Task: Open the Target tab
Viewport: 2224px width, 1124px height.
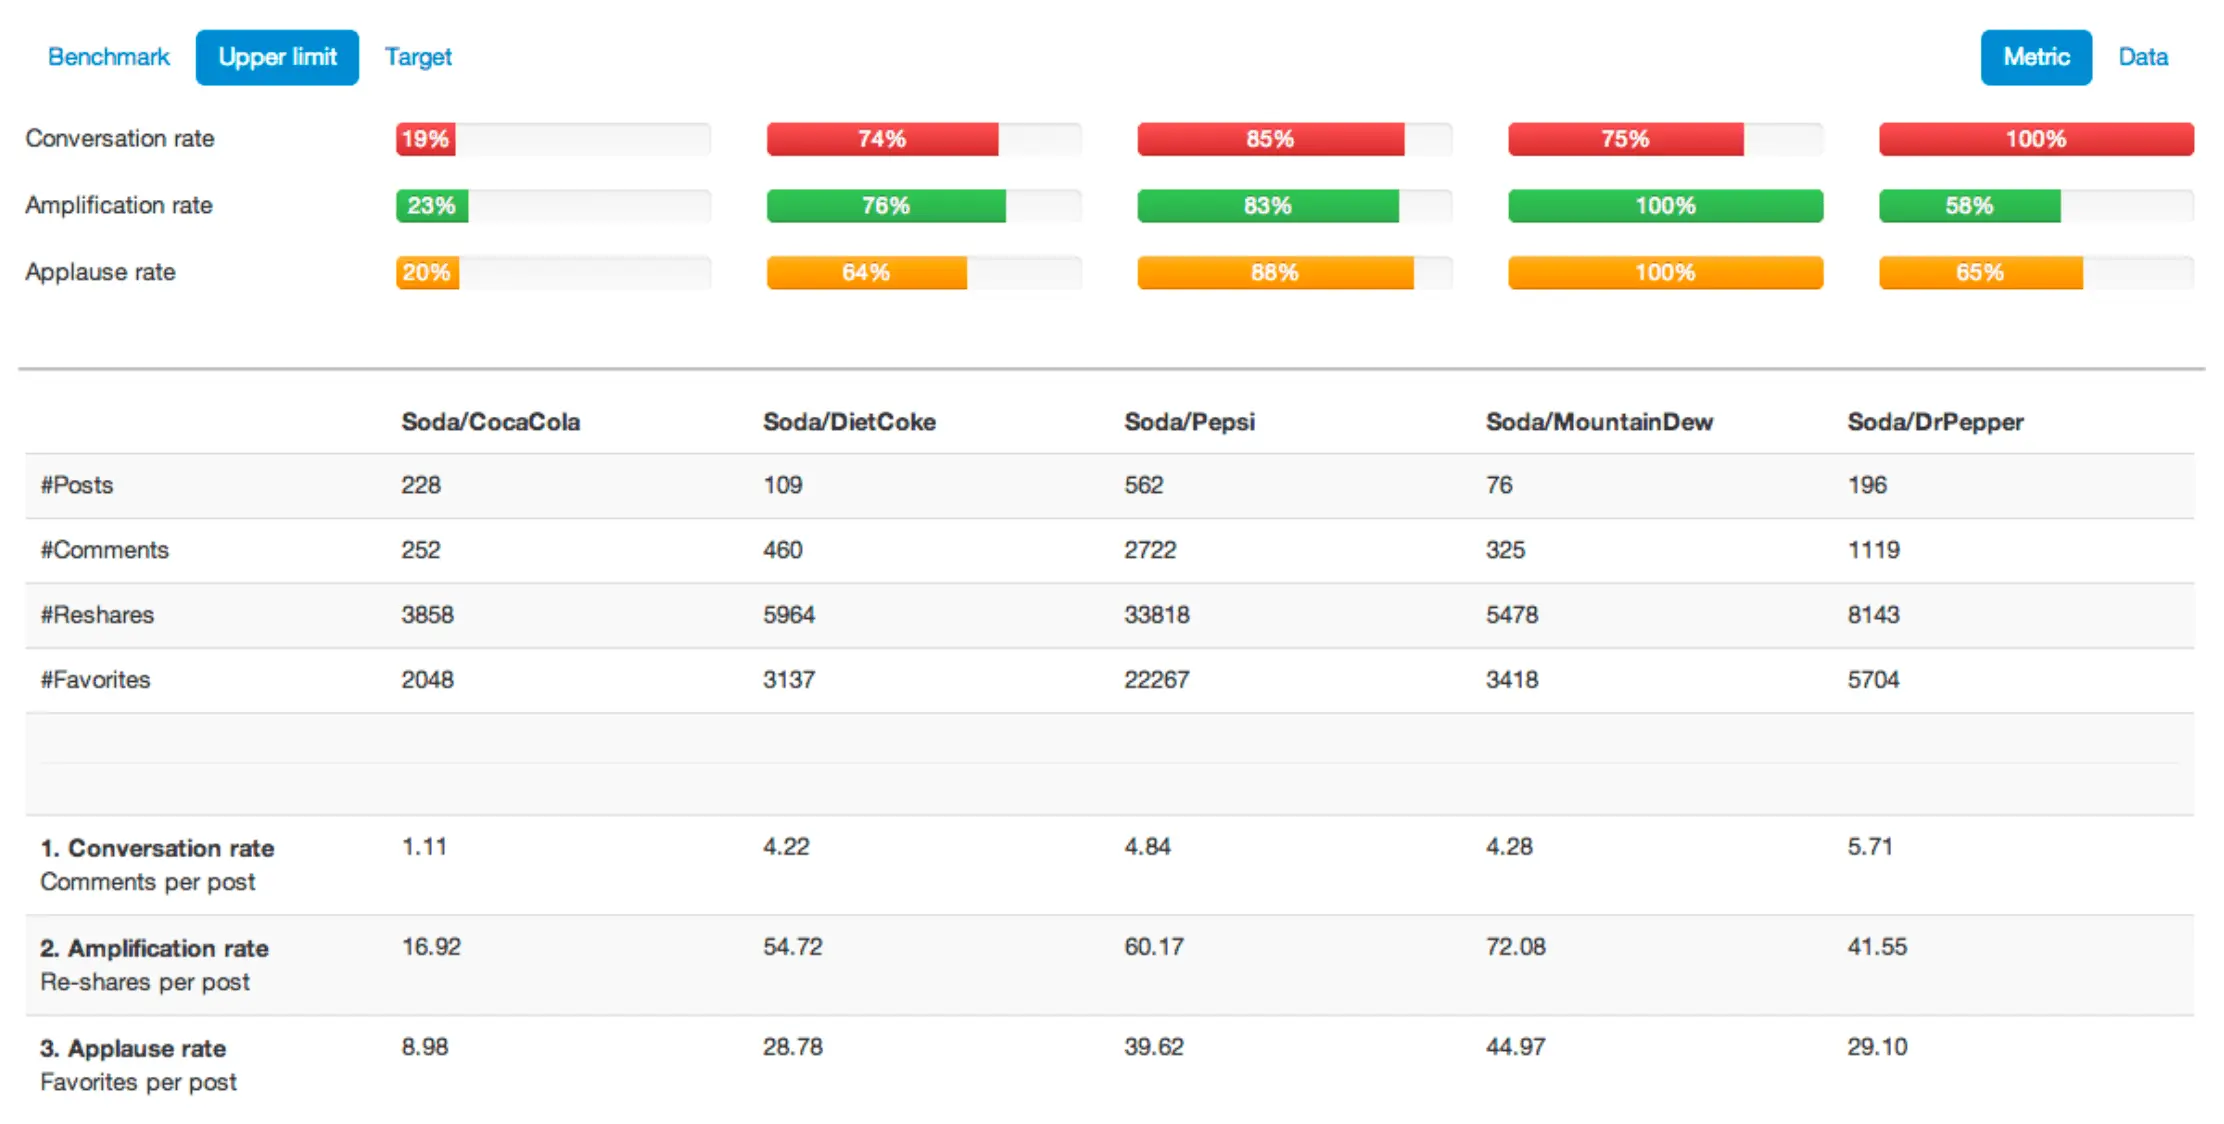Action: (418, 57)
